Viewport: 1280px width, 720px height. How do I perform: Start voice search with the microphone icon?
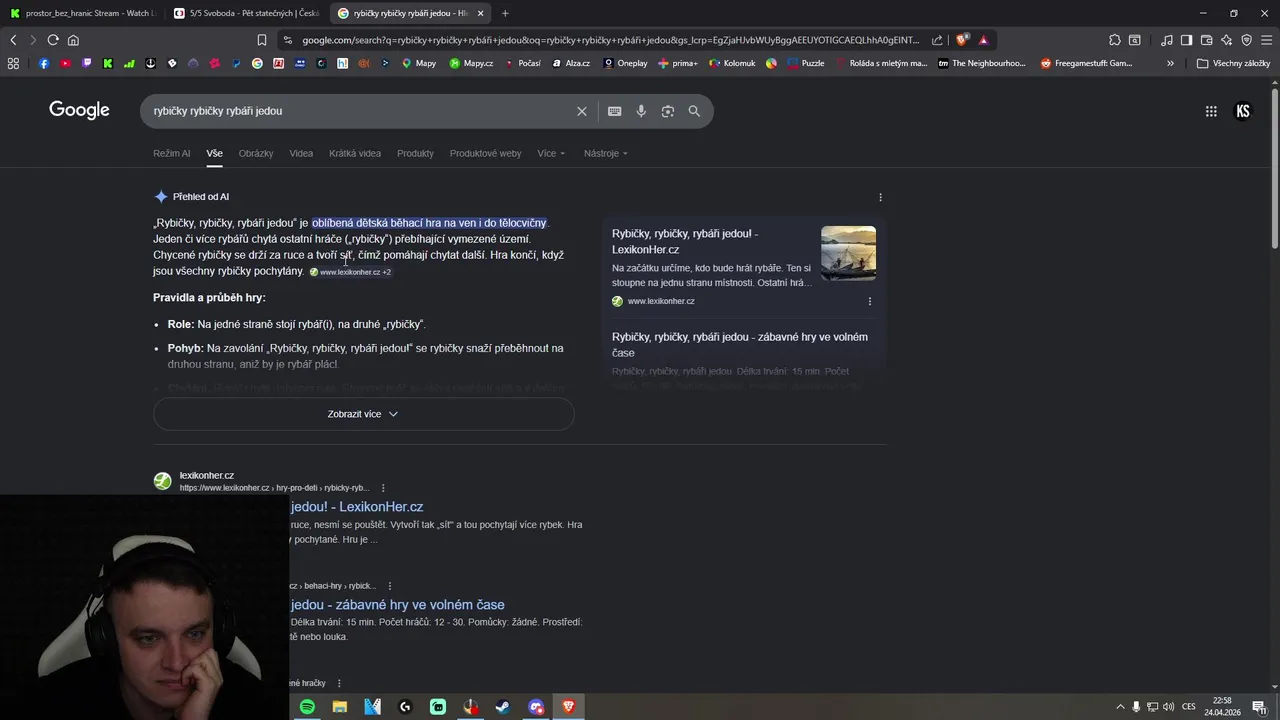pyautogui.click(x=641, y=111)
